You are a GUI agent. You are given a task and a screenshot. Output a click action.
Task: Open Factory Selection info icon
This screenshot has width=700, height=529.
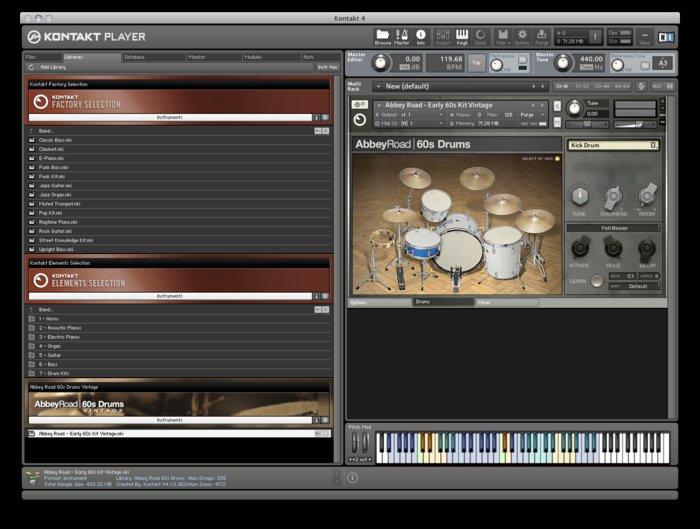coord(317,117)
